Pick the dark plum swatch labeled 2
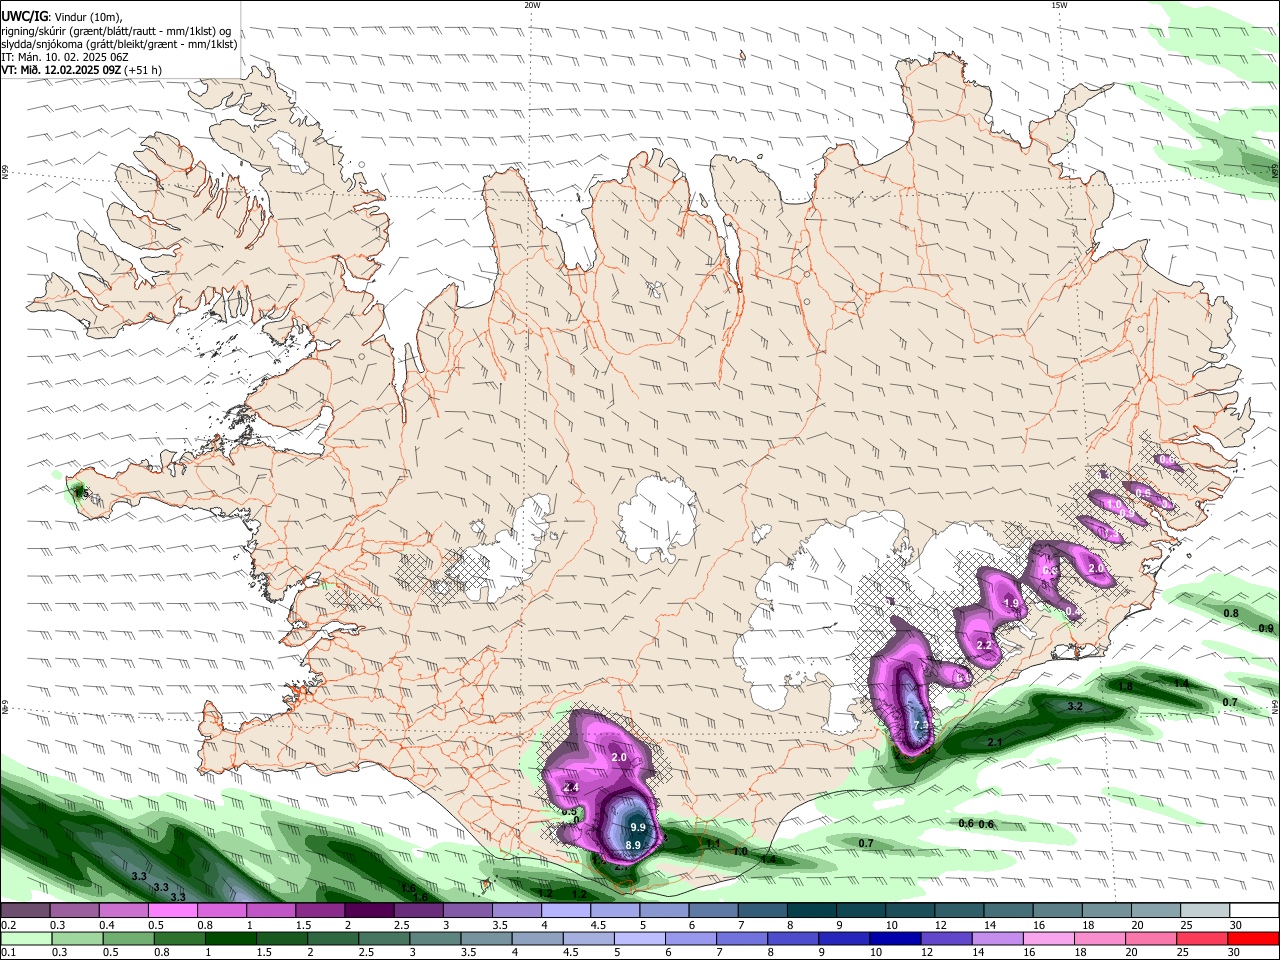Image resolution: width=1280 pixels, height=960 pixels. pyautogui.click(x=368, y=911)
